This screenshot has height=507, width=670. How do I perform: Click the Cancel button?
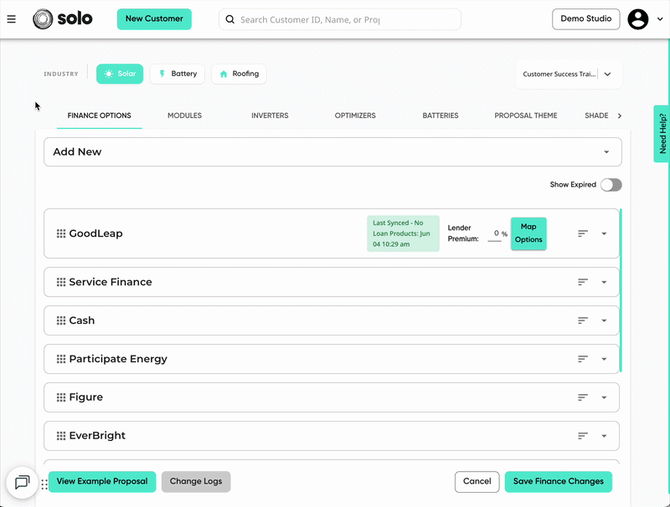pos(477,482)
